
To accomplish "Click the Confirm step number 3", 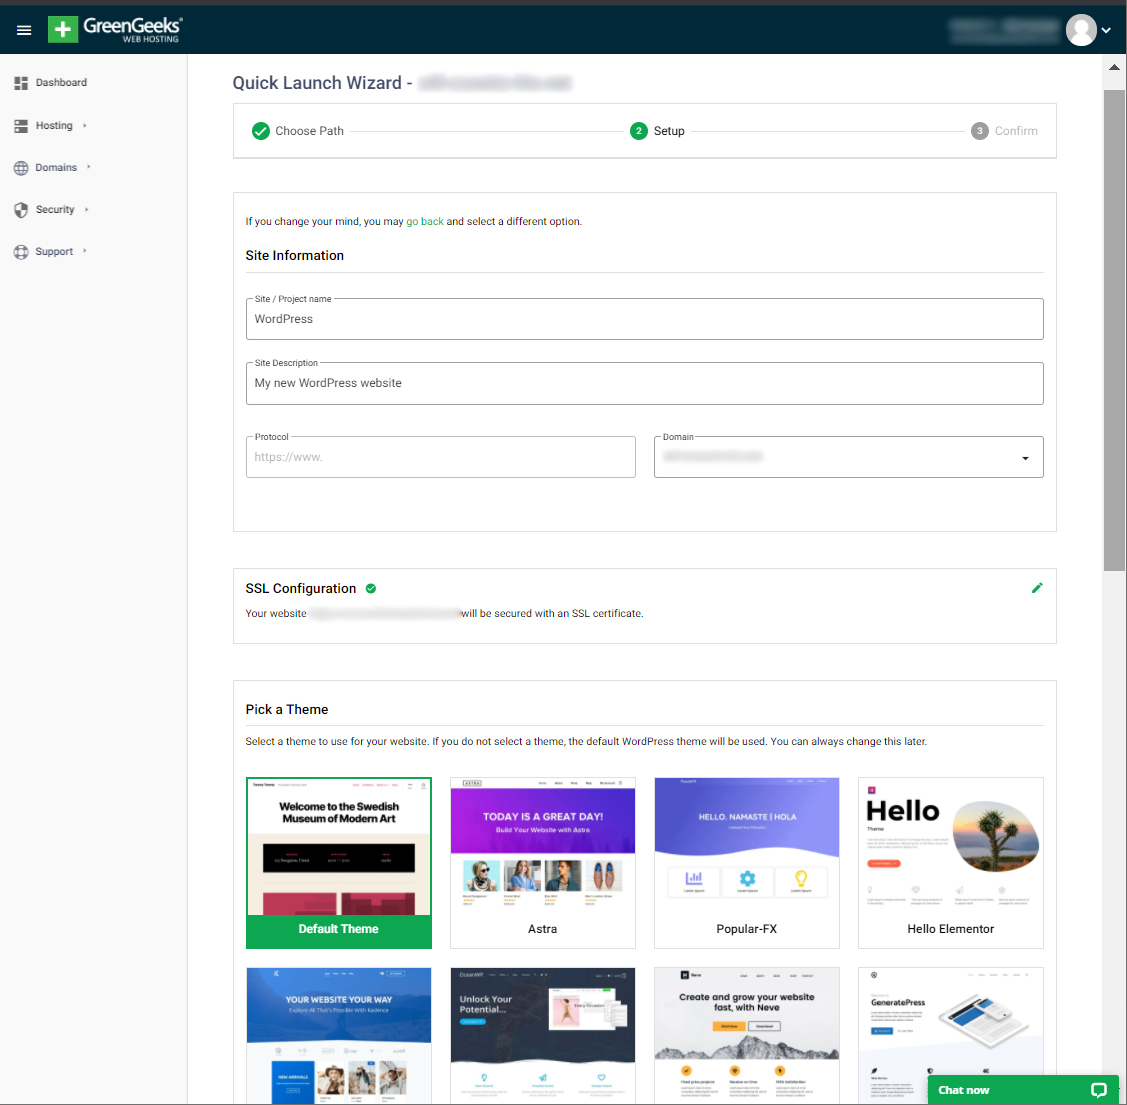I will (979, 131).
